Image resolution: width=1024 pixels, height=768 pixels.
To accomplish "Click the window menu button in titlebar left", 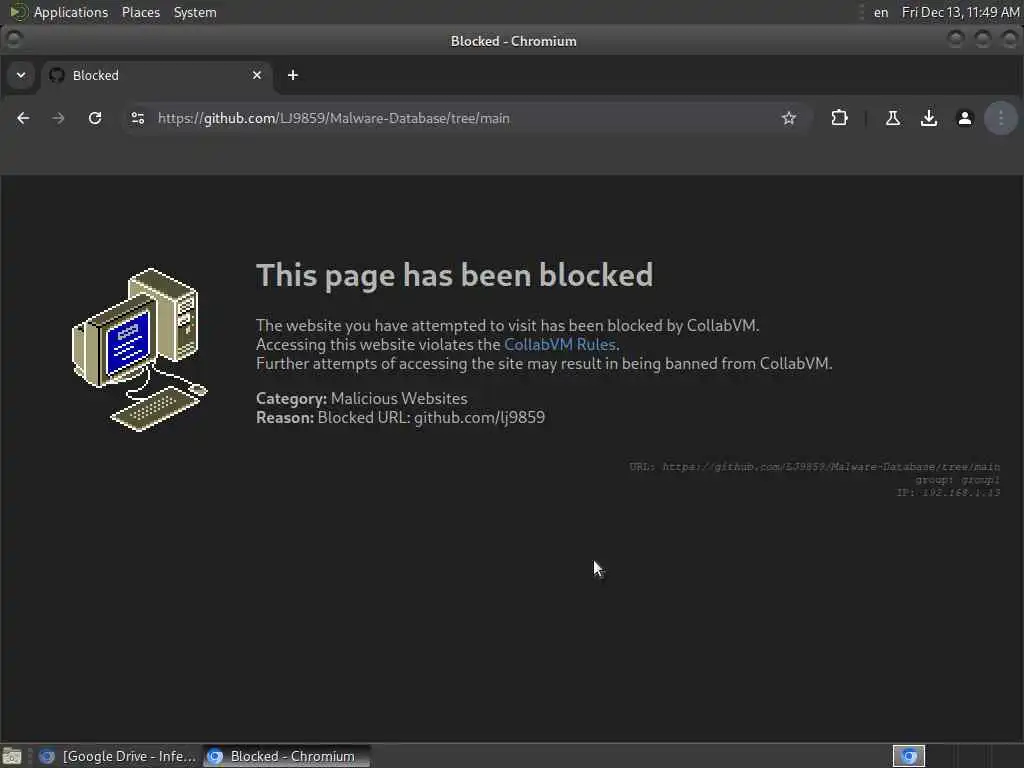I will [x=13, y=40].
